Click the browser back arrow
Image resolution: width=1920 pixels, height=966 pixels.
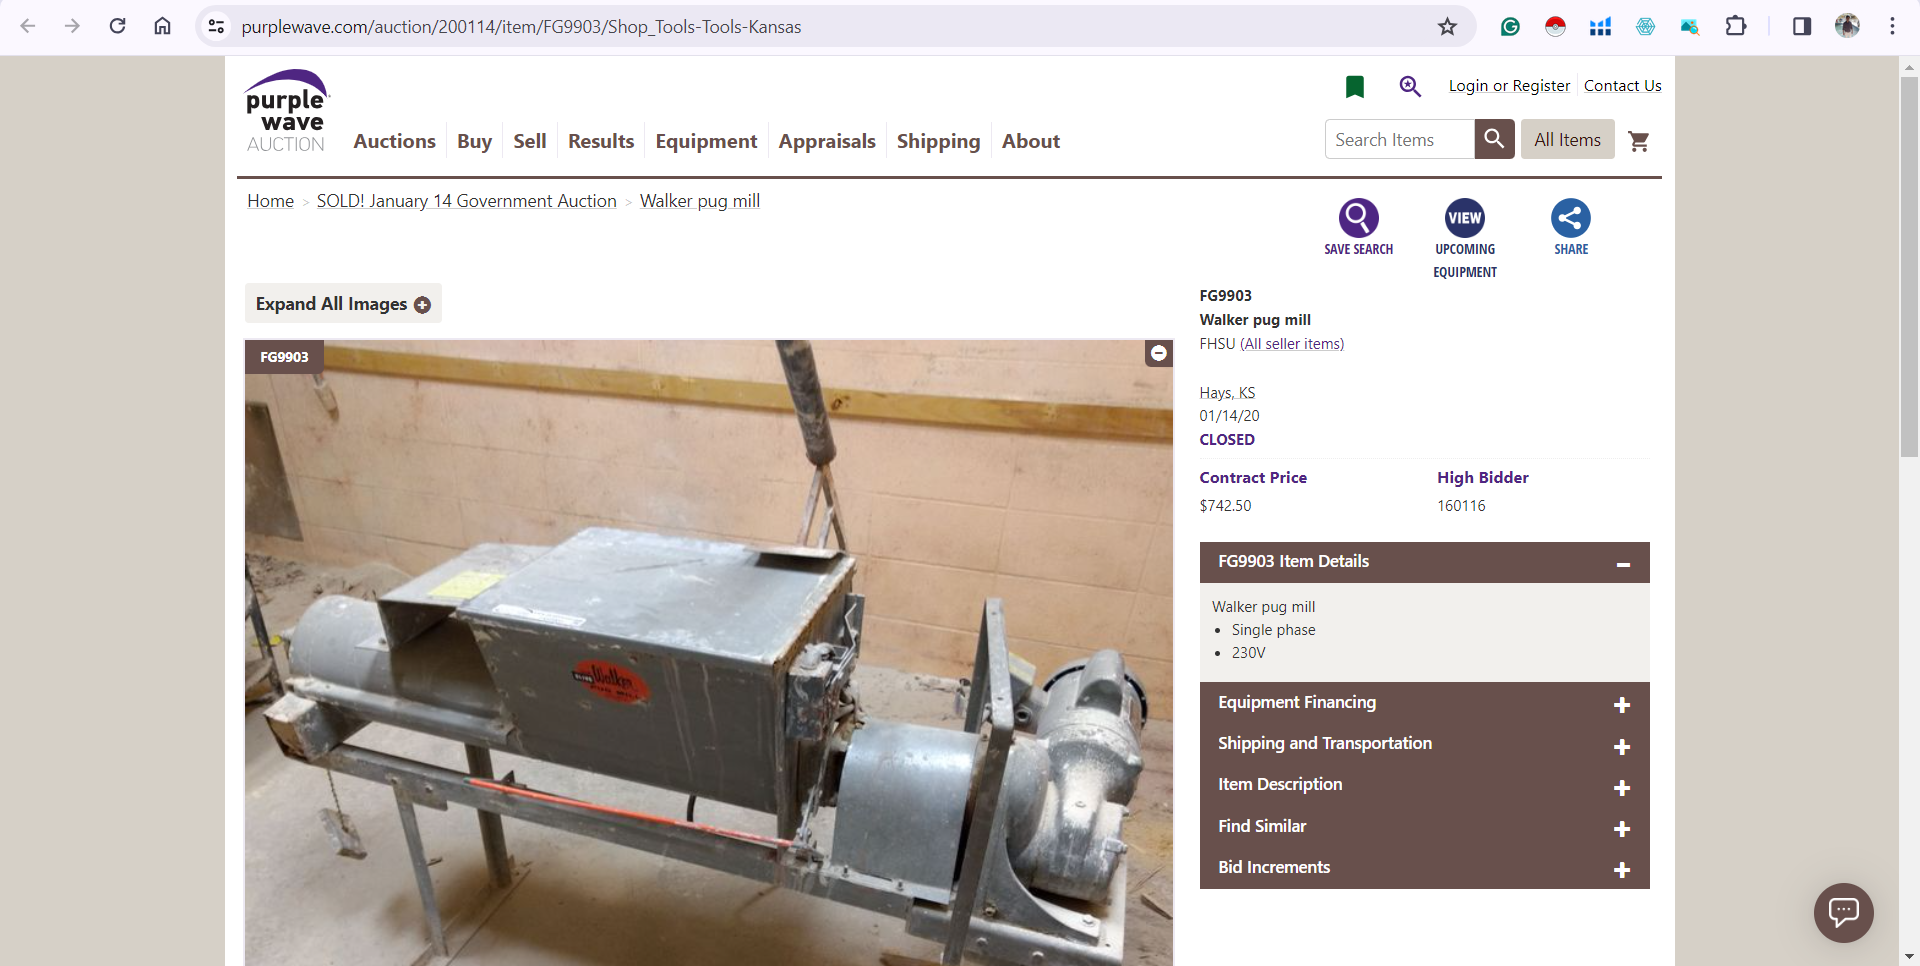pos(28,26)
